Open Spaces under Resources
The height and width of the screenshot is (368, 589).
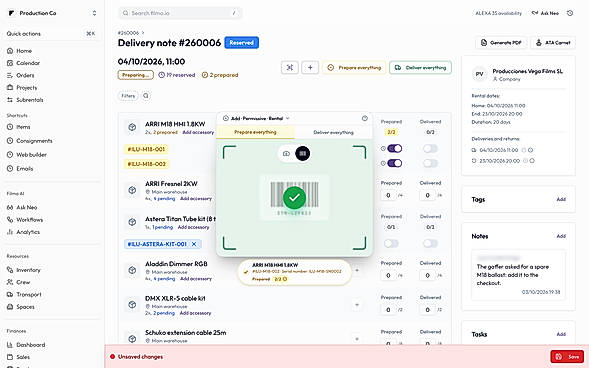(x=21, y=307)
